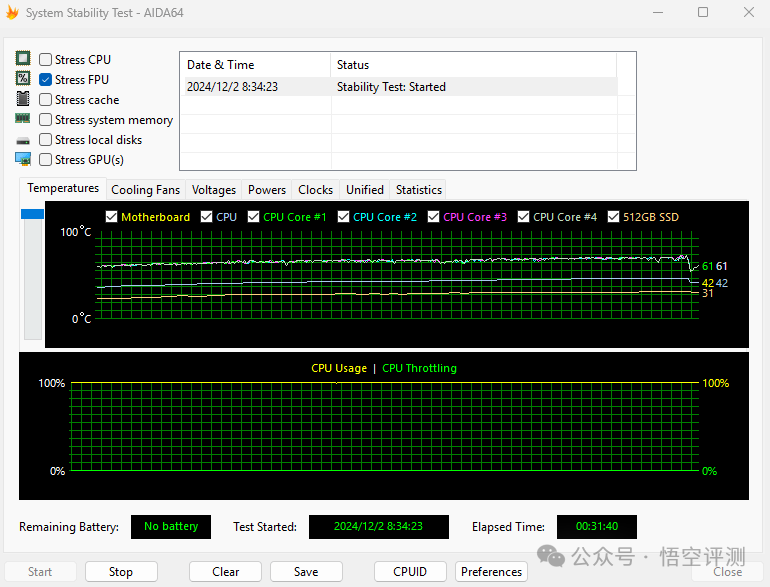Open the Voltages tab
Image resolution: width=770 pixels, height=587 pixels.
point(214,190)
